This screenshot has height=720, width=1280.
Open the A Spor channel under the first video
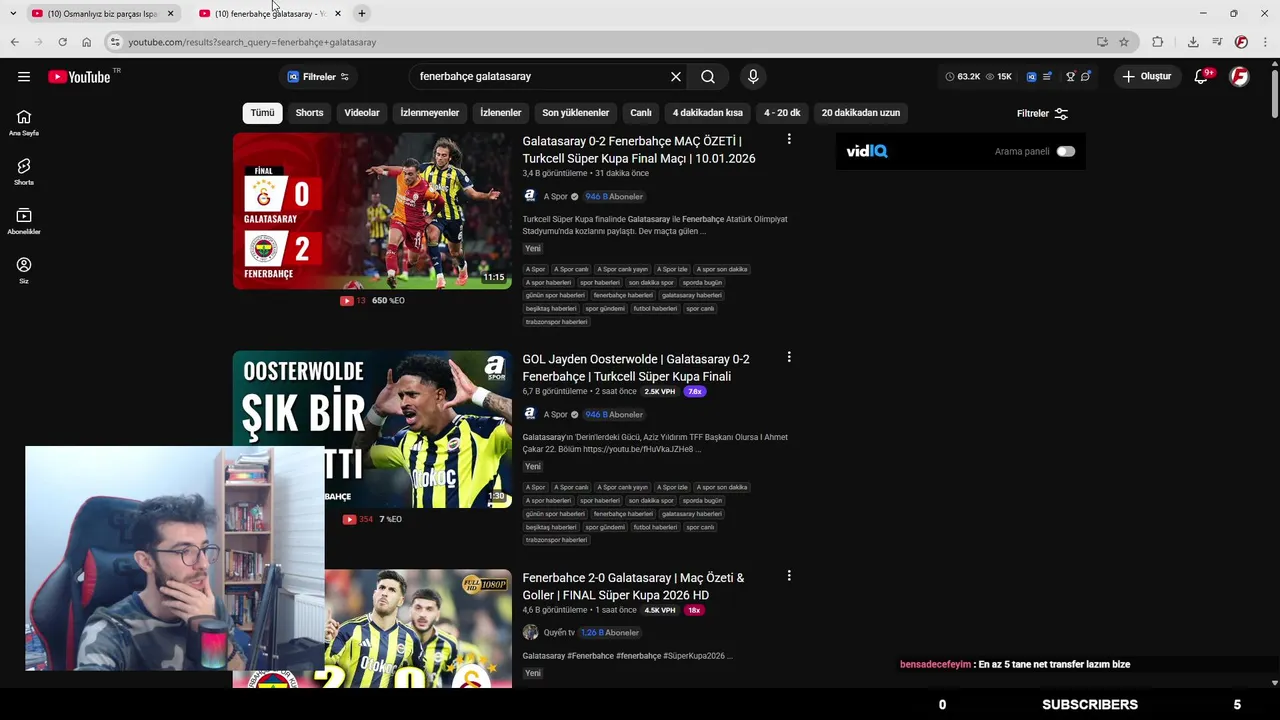[x=555, y=197]
